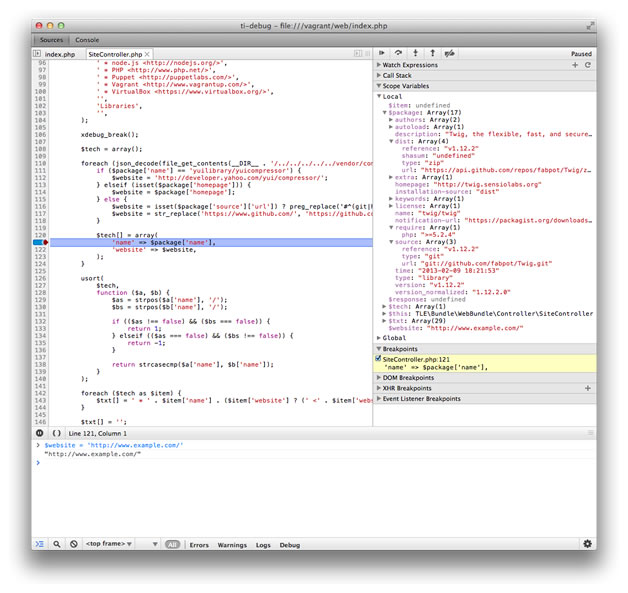The height and width of the screenshot is (593, 628).
Task: Toggle pause on exceptions button
Action: click(40, 432)
